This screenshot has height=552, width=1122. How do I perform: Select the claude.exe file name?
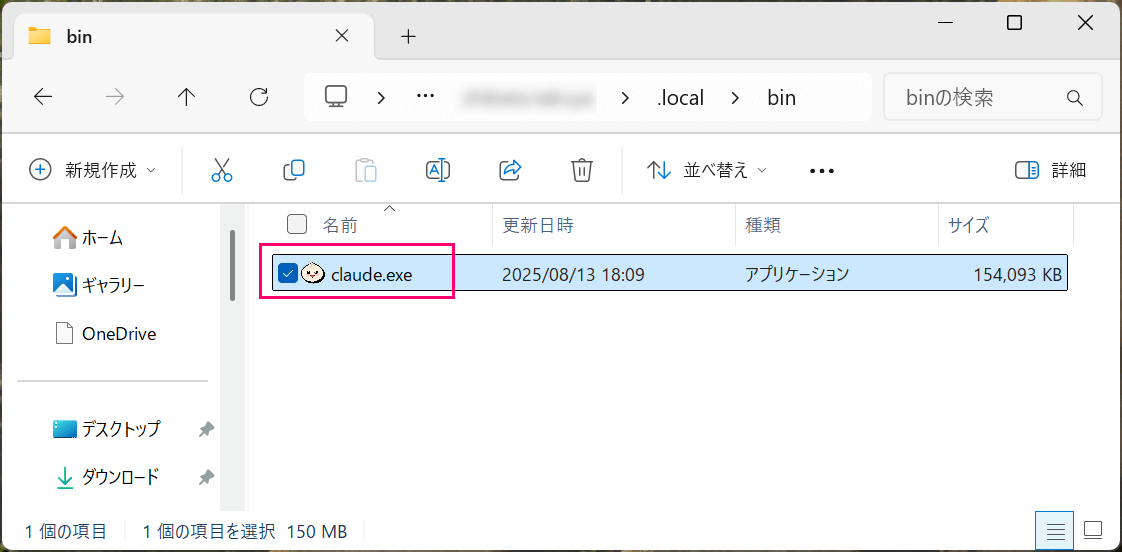pos(371,273)
